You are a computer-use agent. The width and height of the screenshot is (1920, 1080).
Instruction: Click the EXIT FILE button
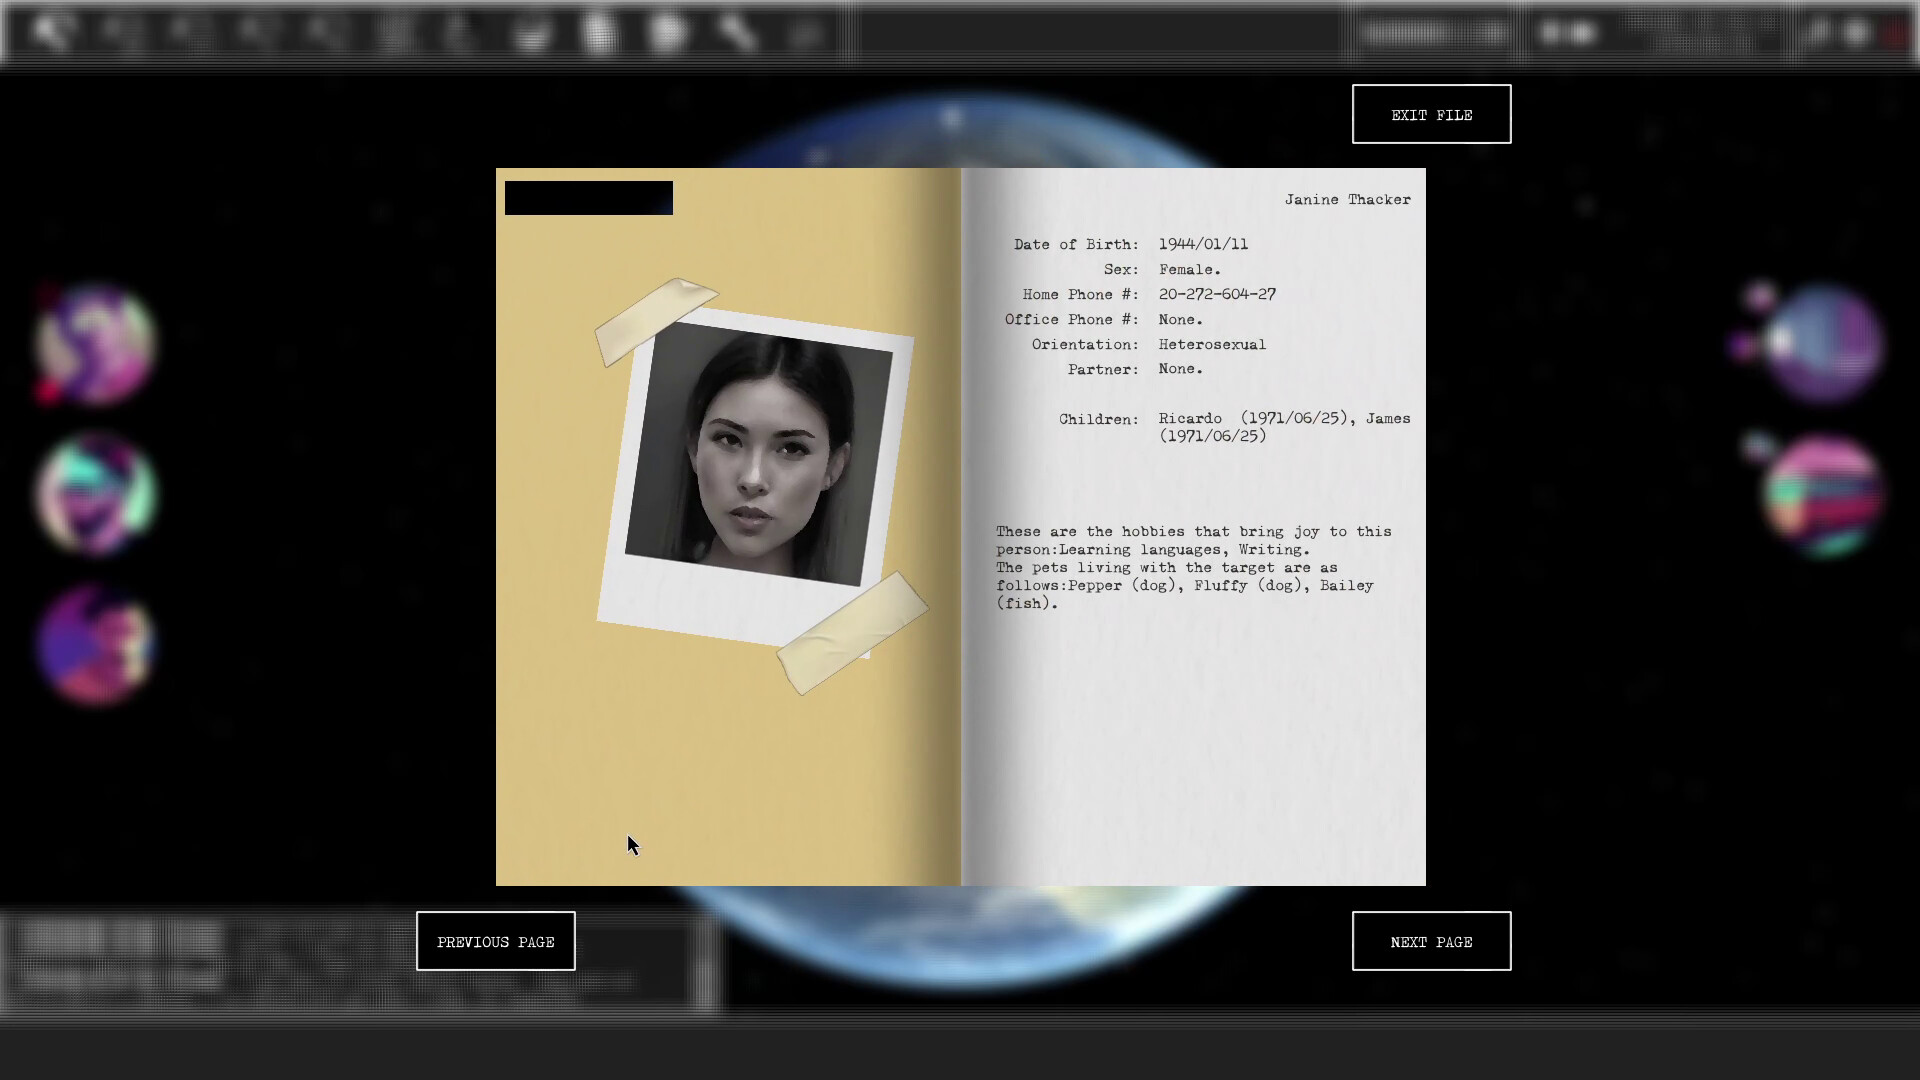pos(1431,114)
